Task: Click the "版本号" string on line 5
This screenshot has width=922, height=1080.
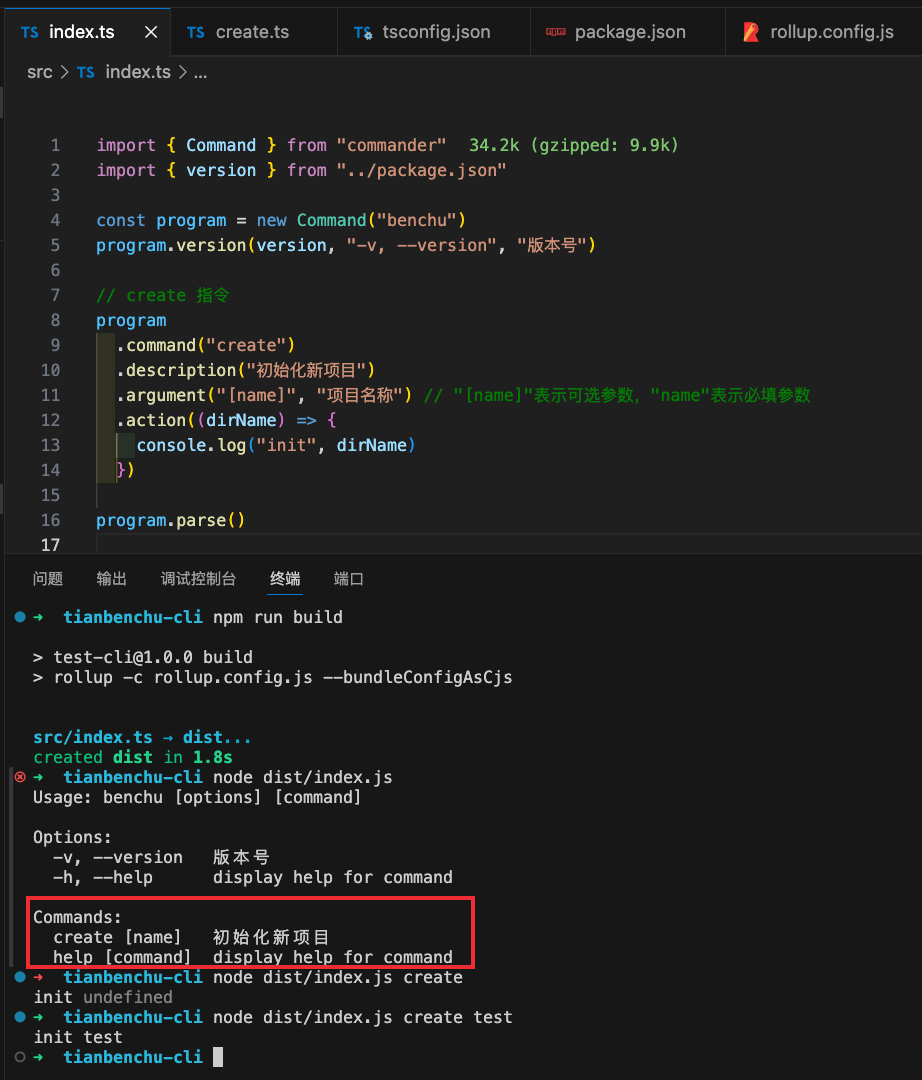Action: coord(552,245)
